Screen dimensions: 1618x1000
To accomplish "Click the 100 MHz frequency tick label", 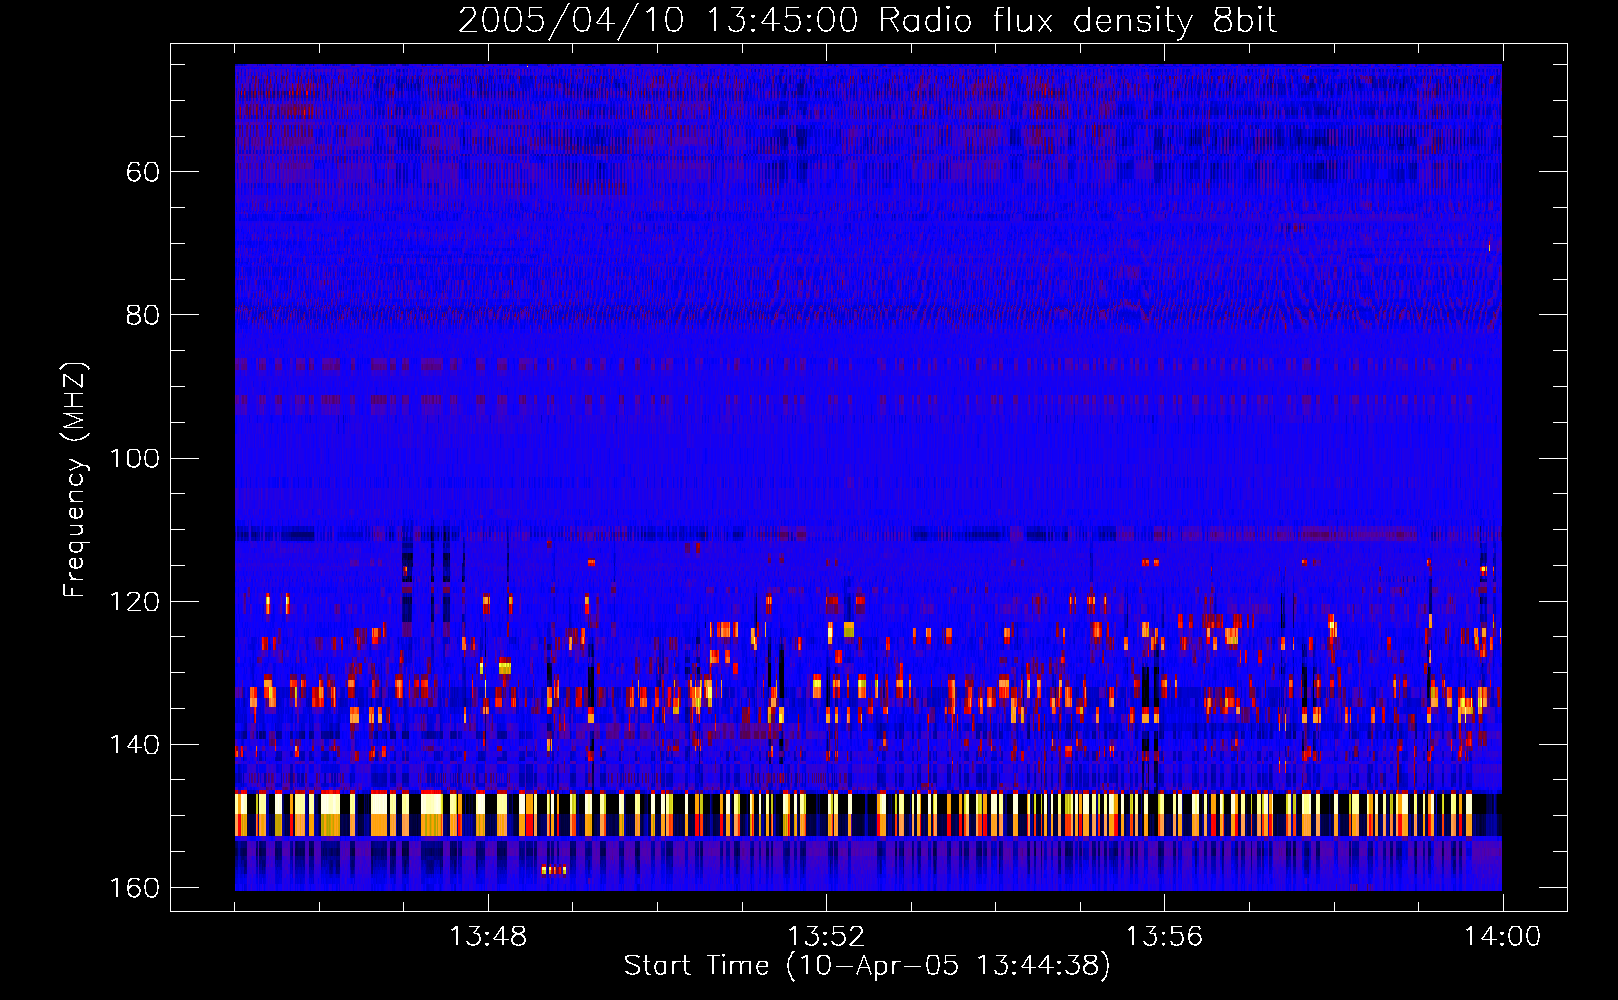I will click(134, 458).
